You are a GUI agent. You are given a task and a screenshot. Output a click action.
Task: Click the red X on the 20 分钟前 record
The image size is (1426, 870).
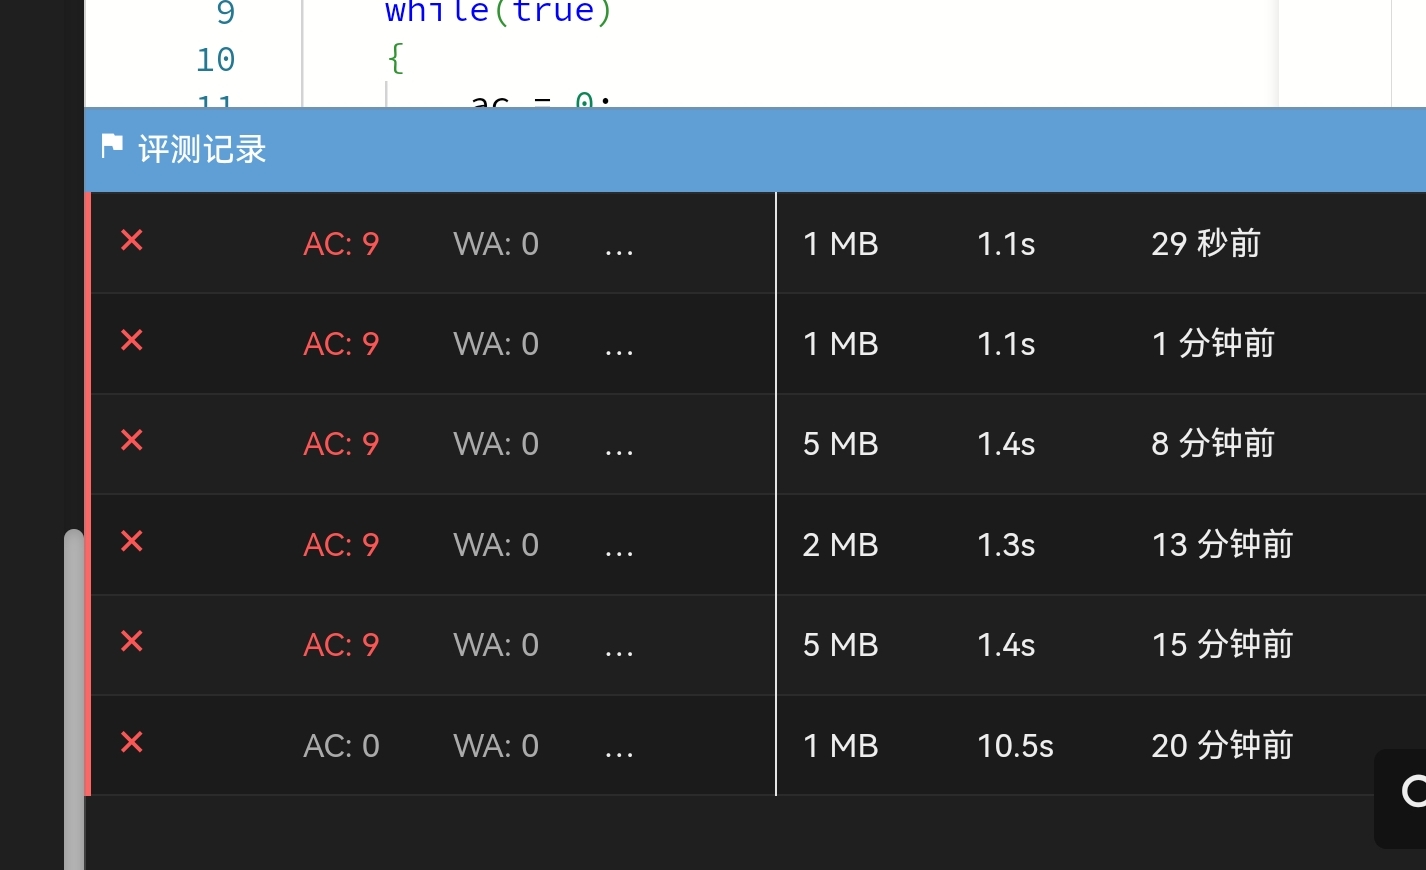[x=132, y=743]
